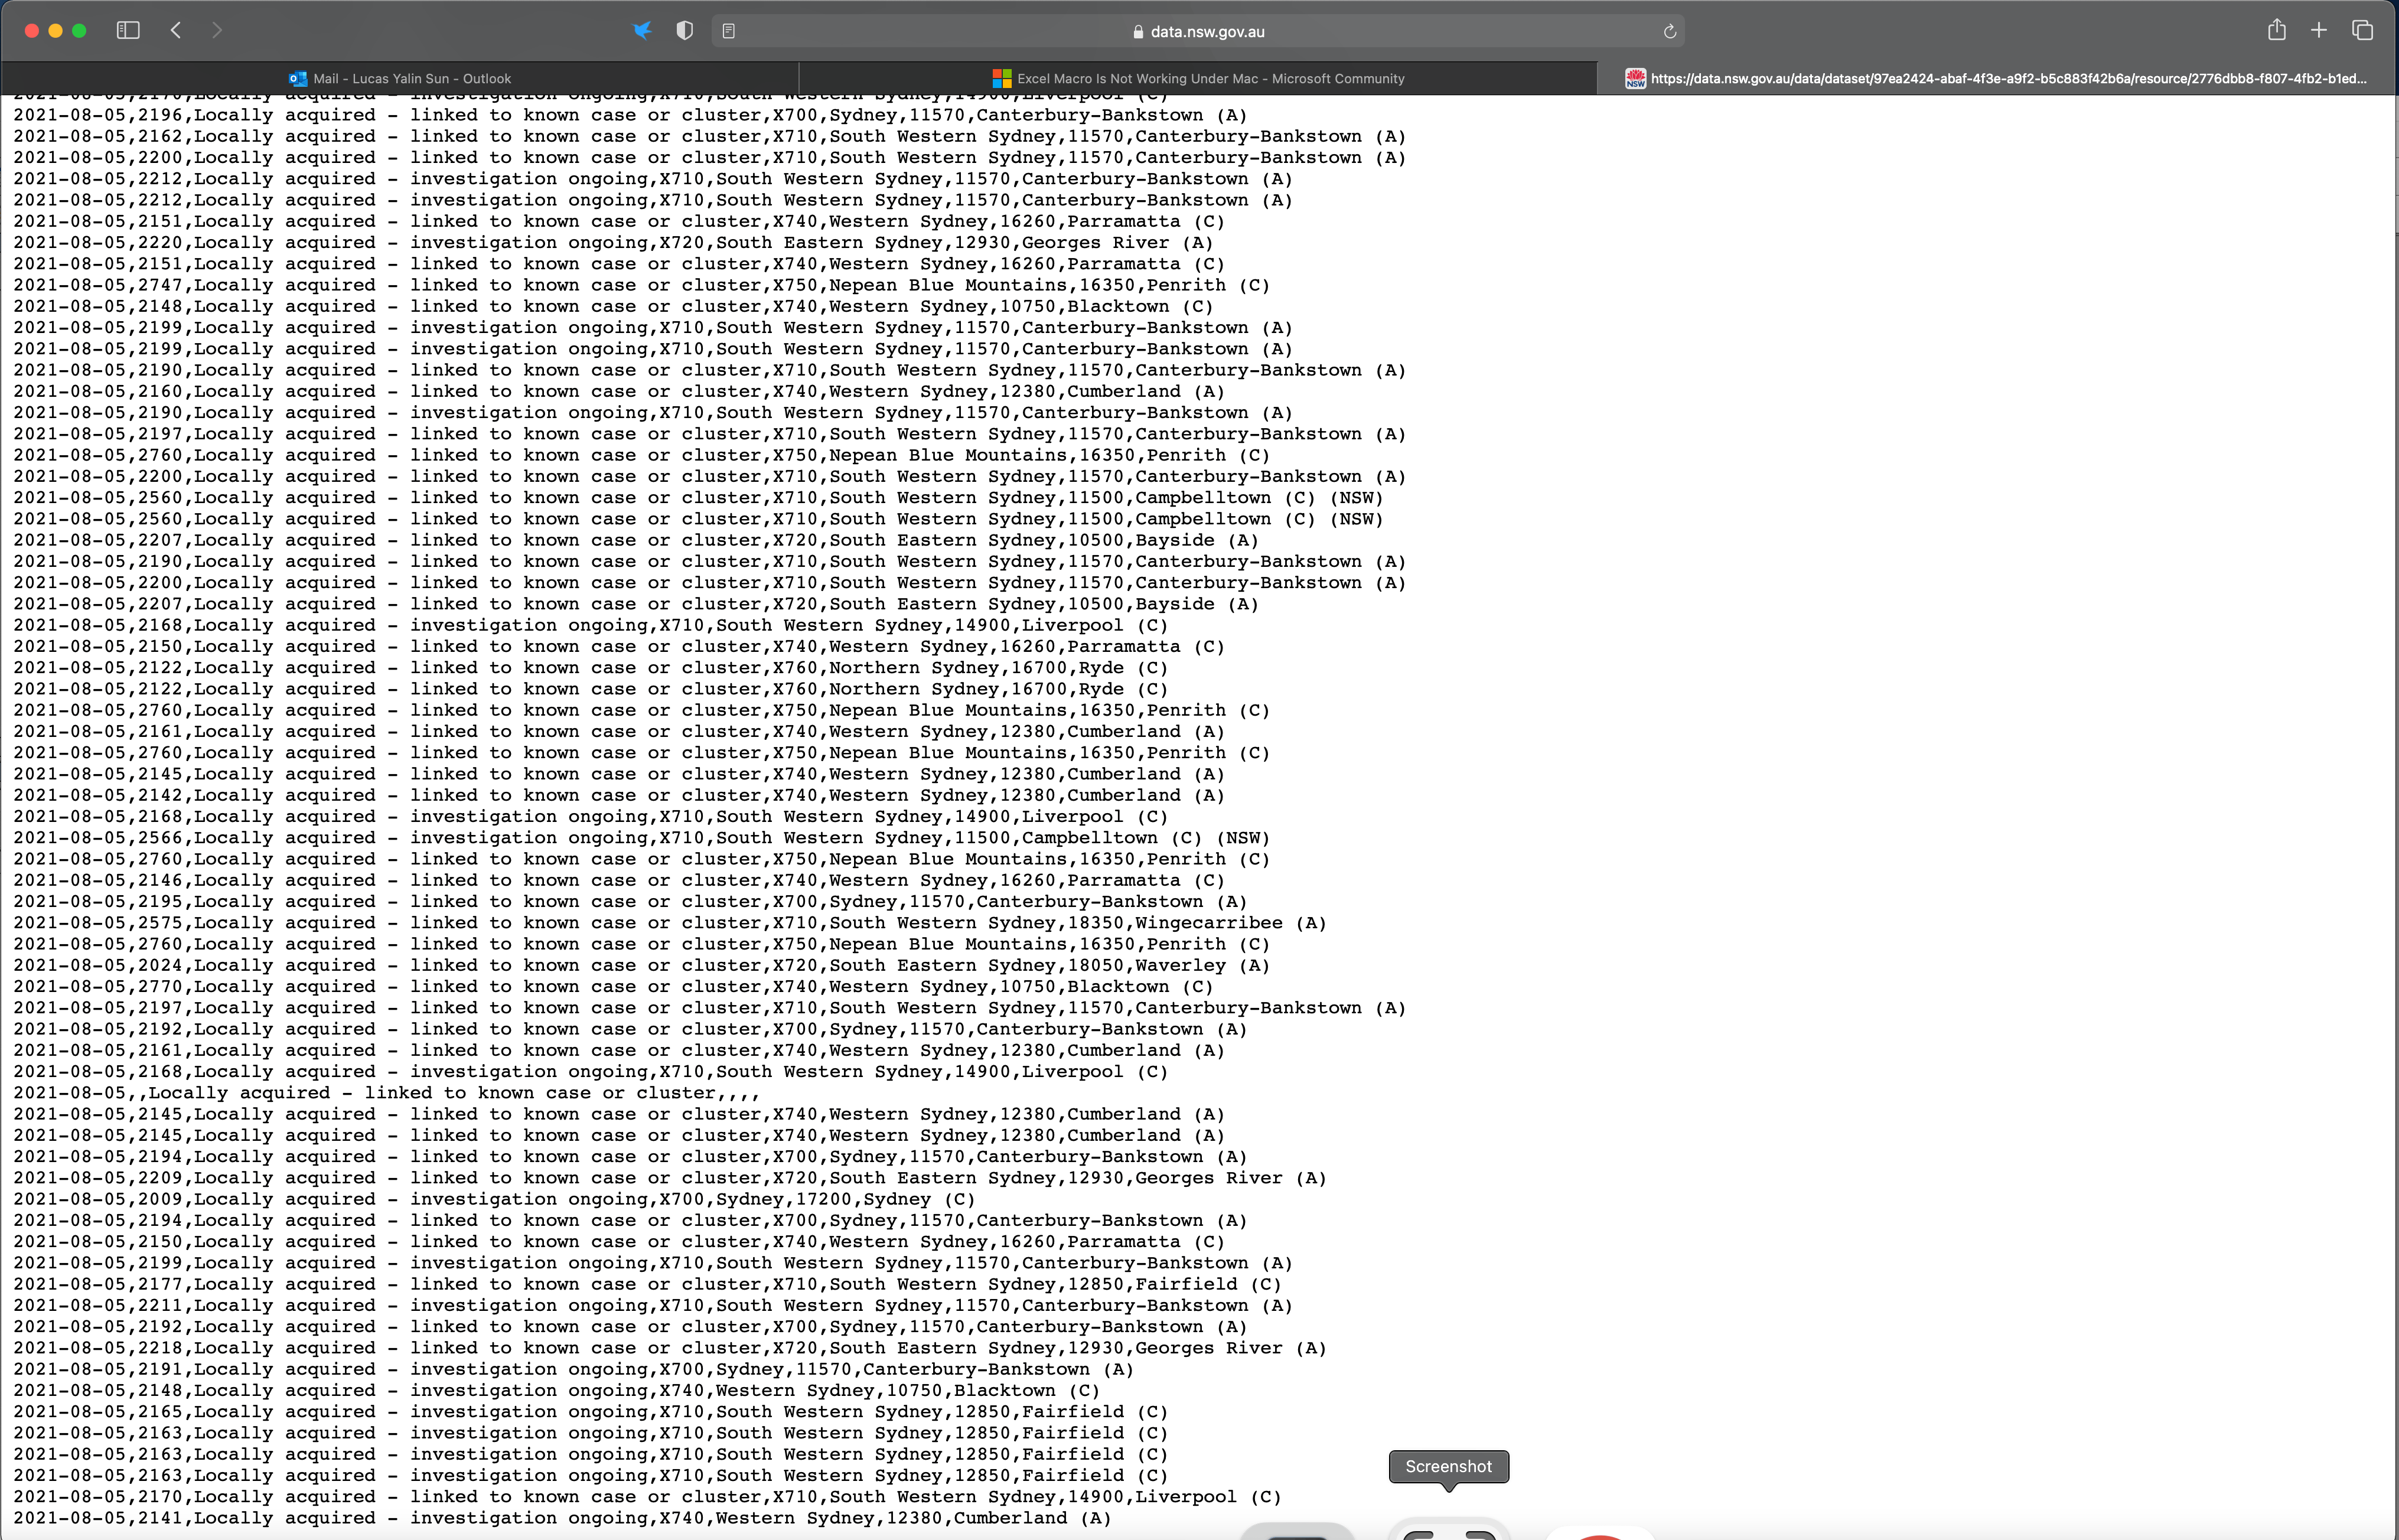Show the tab overview
The width and height of the screenshot is (2399, 1540).
pyautogui.click(x=2362, y=31)
